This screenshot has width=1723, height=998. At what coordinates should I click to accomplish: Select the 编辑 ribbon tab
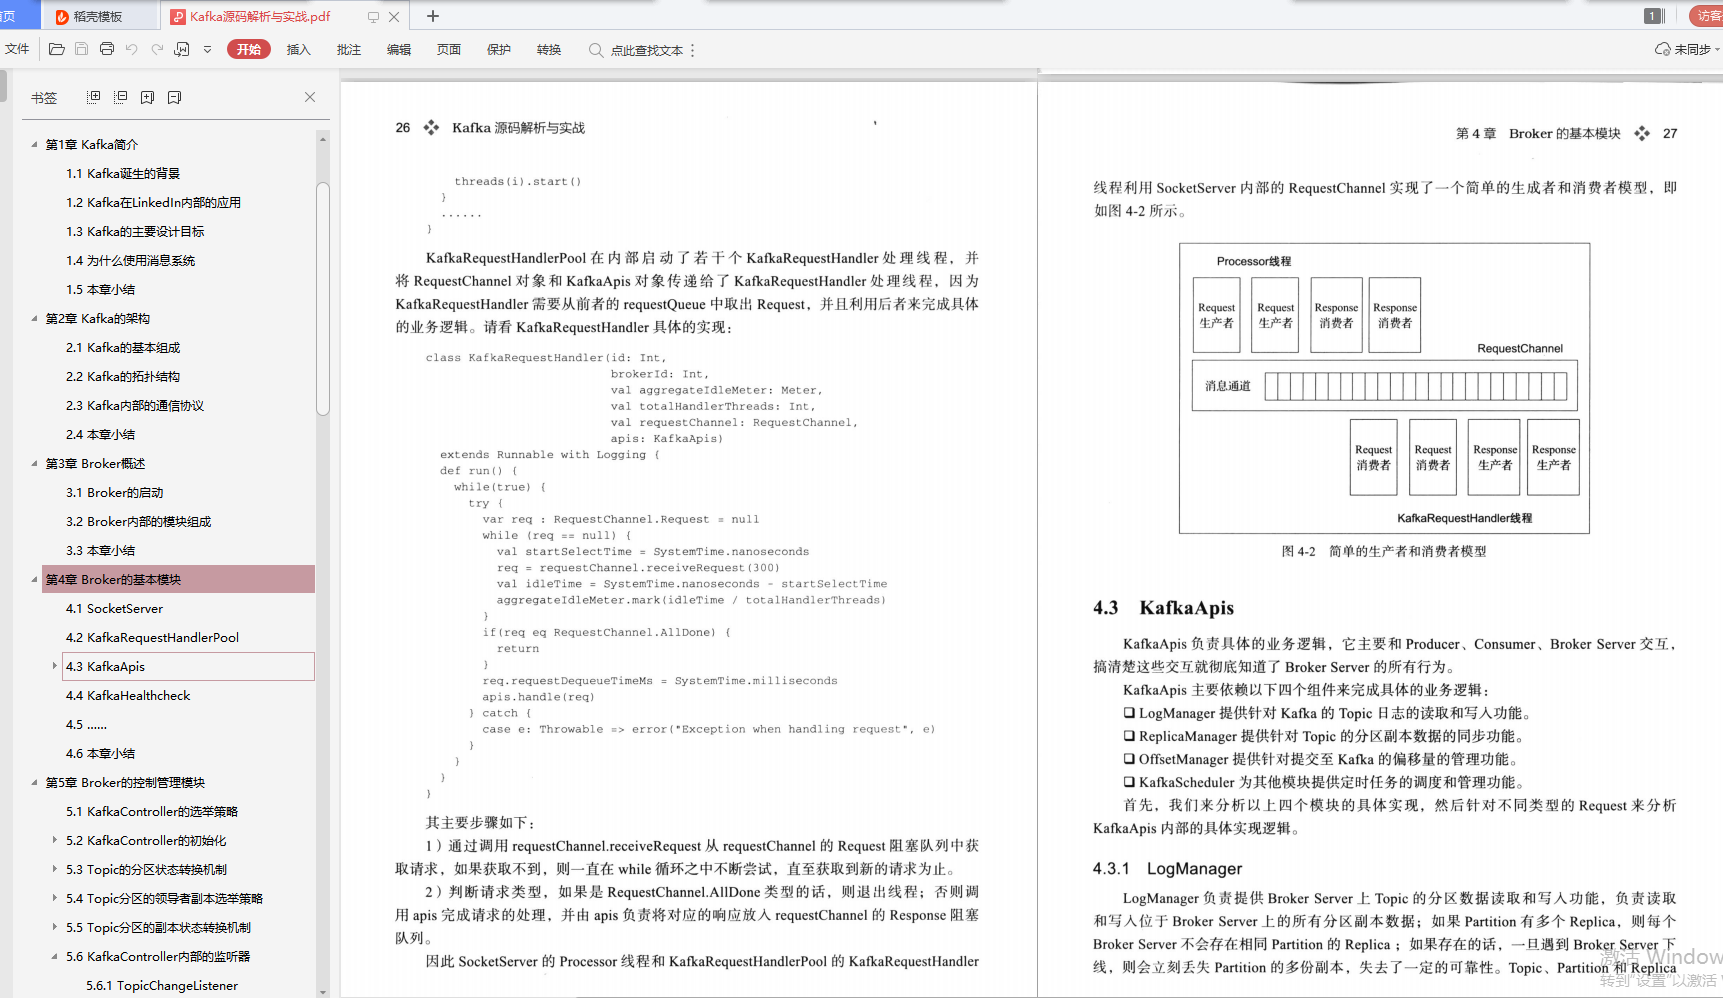[x=399, y=50]
